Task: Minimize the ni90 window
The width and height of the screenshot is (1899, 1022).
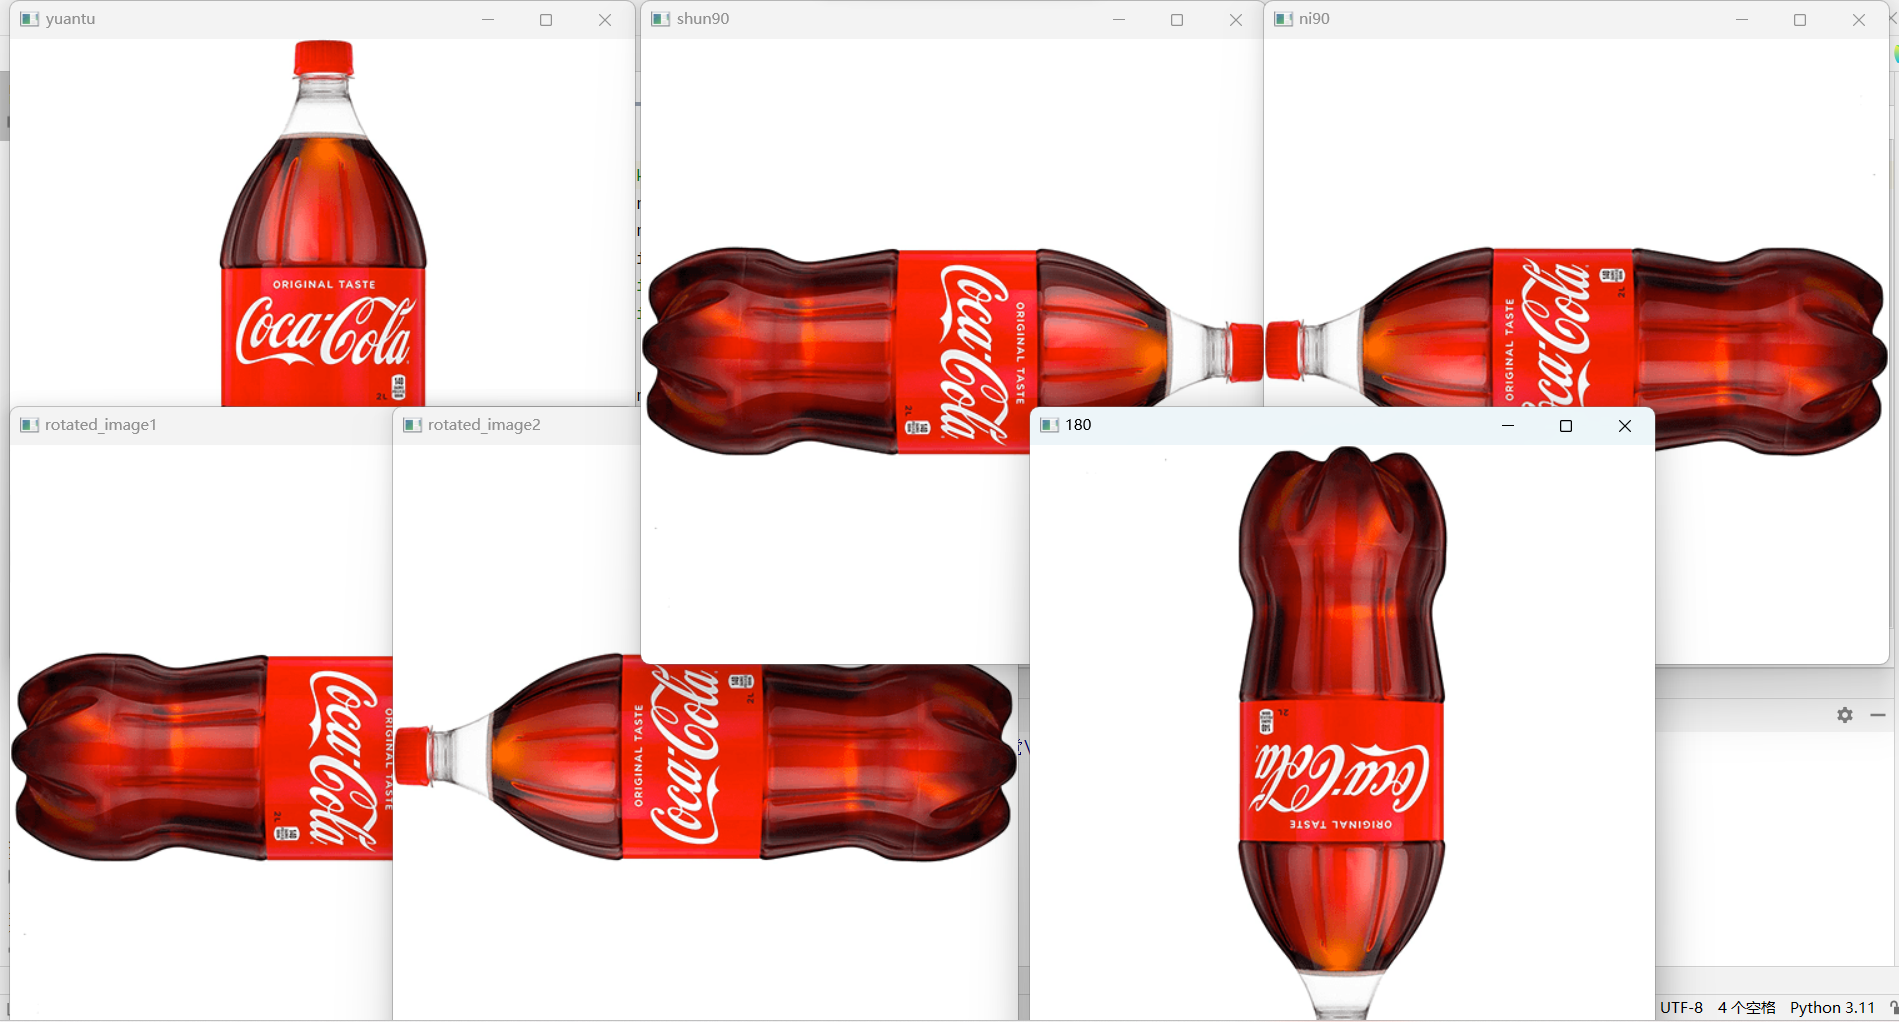Action: tap(1742, 20)
